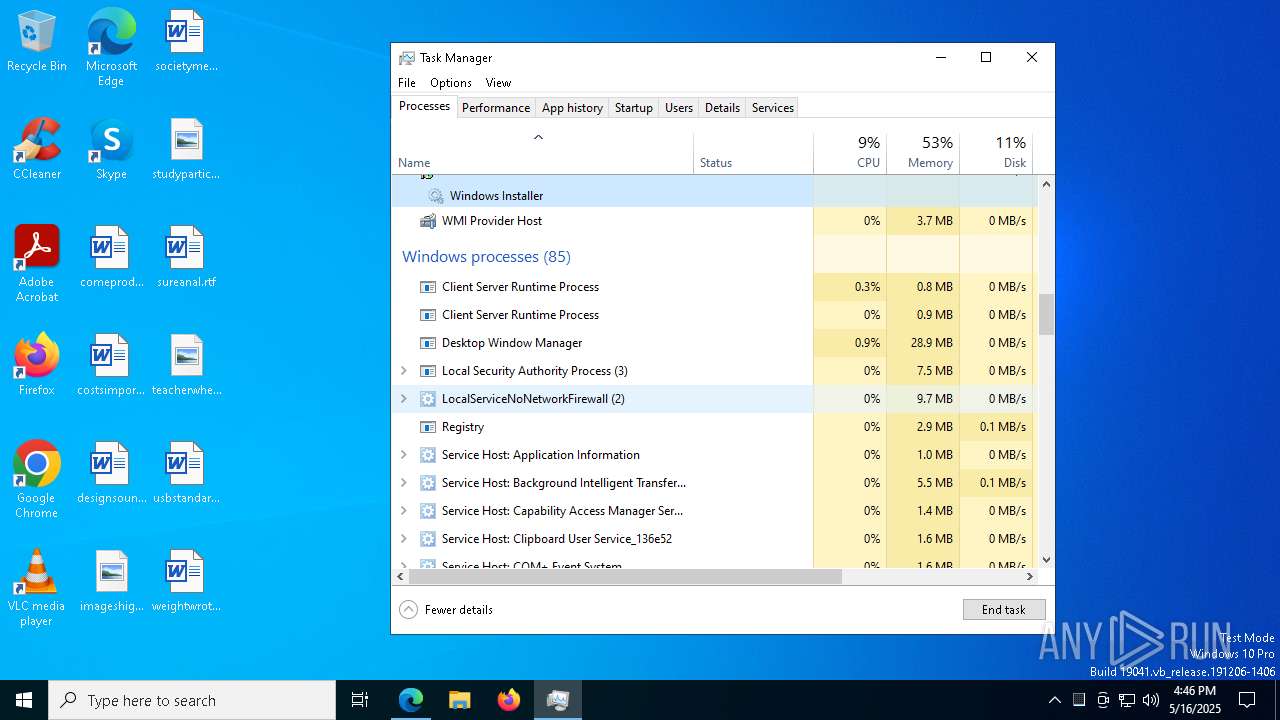Sort processes by Disk column
The height and width of the screenshot is (720, 1280).
(x=996, y=153)
